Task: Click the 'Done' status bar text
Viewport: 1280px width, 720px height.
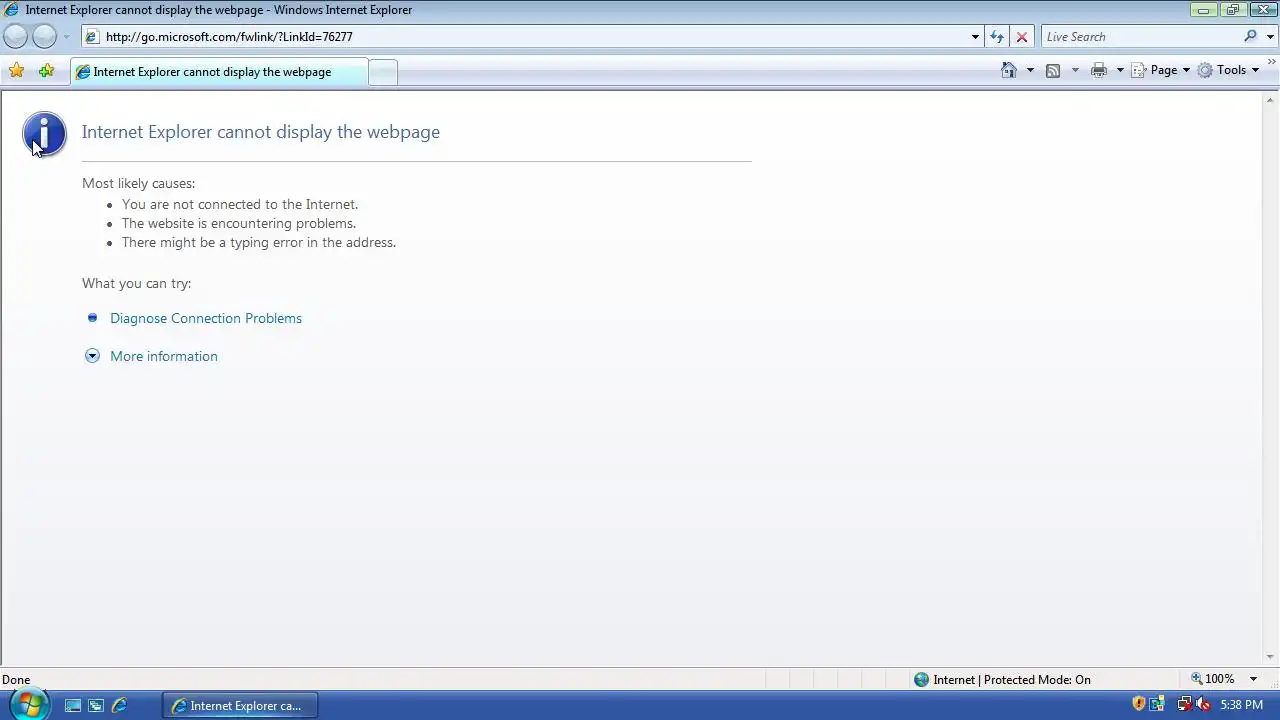Action: [x=16, y=679]
